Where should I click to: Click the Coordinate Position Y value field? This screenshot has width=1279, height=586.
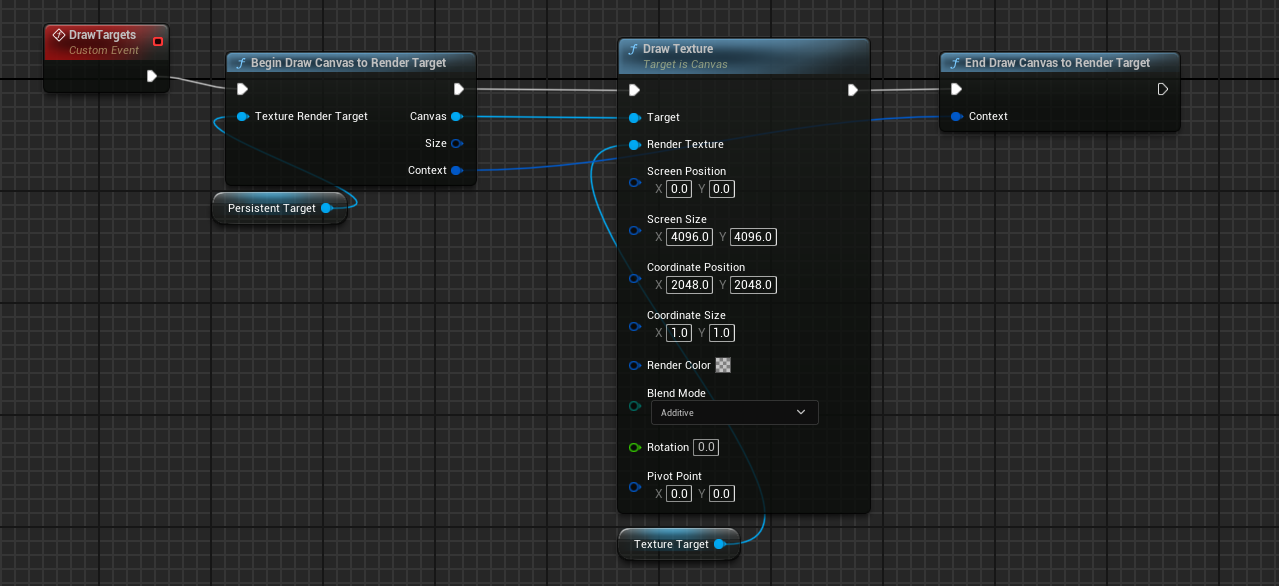point(753,285)
